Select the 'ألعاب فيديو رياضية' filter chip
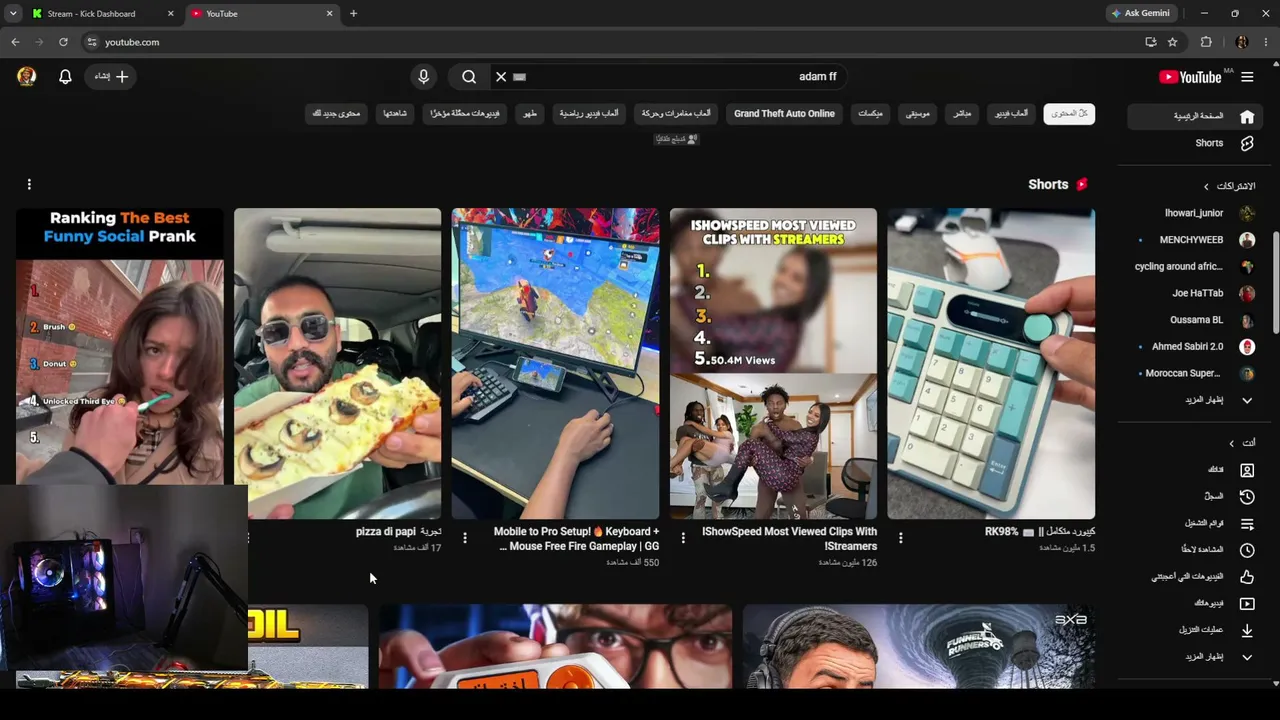1280x720 pixels. (589, 114)
